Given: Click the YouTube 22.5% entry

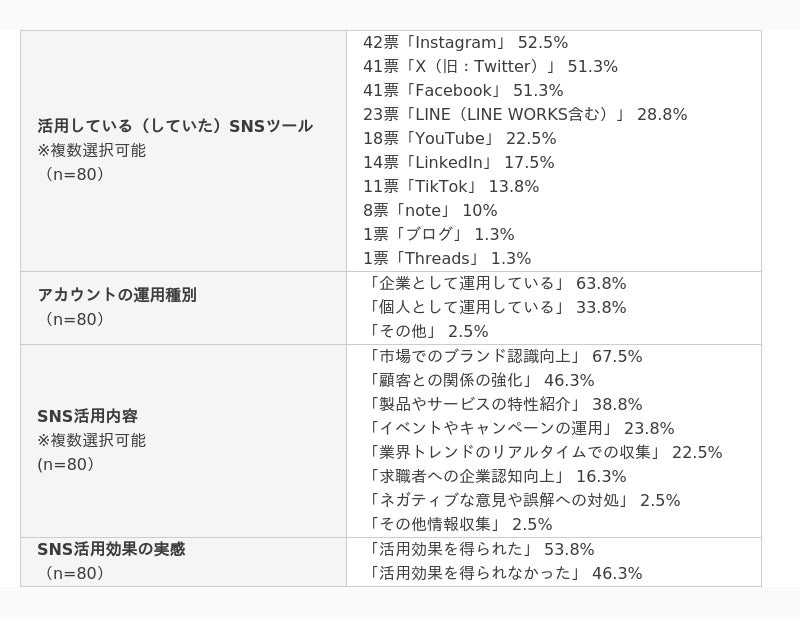Looking at the screenshot, I should click(x=460, y=138).
